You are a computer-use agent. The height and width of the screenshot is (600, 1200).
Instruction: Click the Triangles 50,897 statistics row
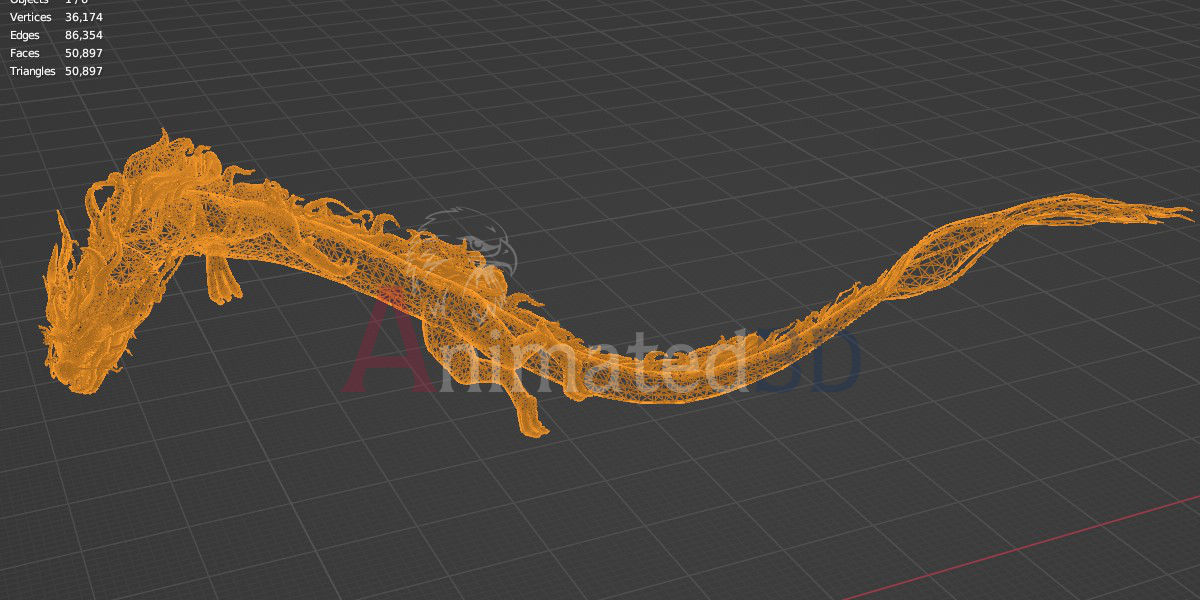coord(56,71)
